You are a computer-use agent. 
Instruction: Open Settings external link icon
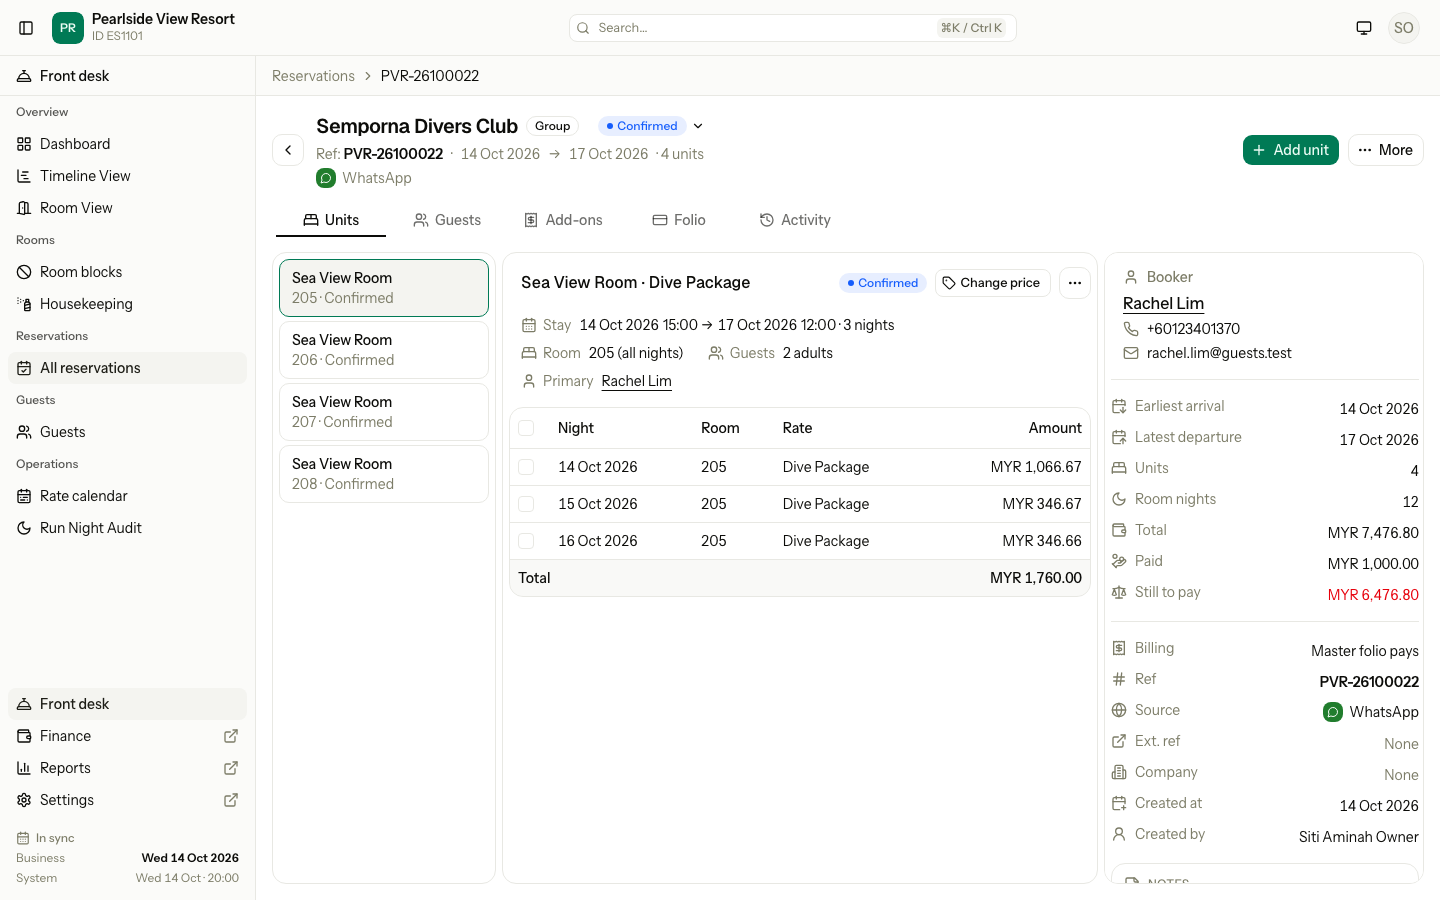(x=231, y=800)
